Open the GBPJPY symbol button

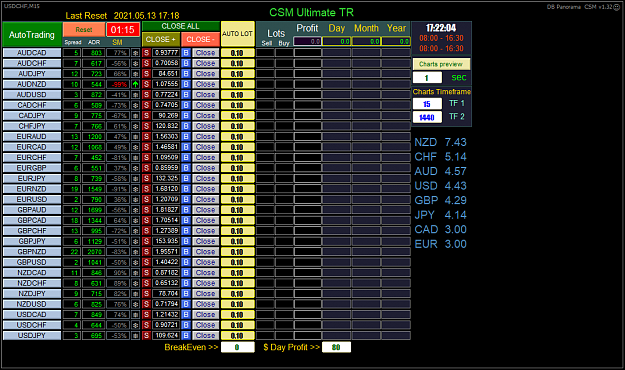tap(32, 241)
